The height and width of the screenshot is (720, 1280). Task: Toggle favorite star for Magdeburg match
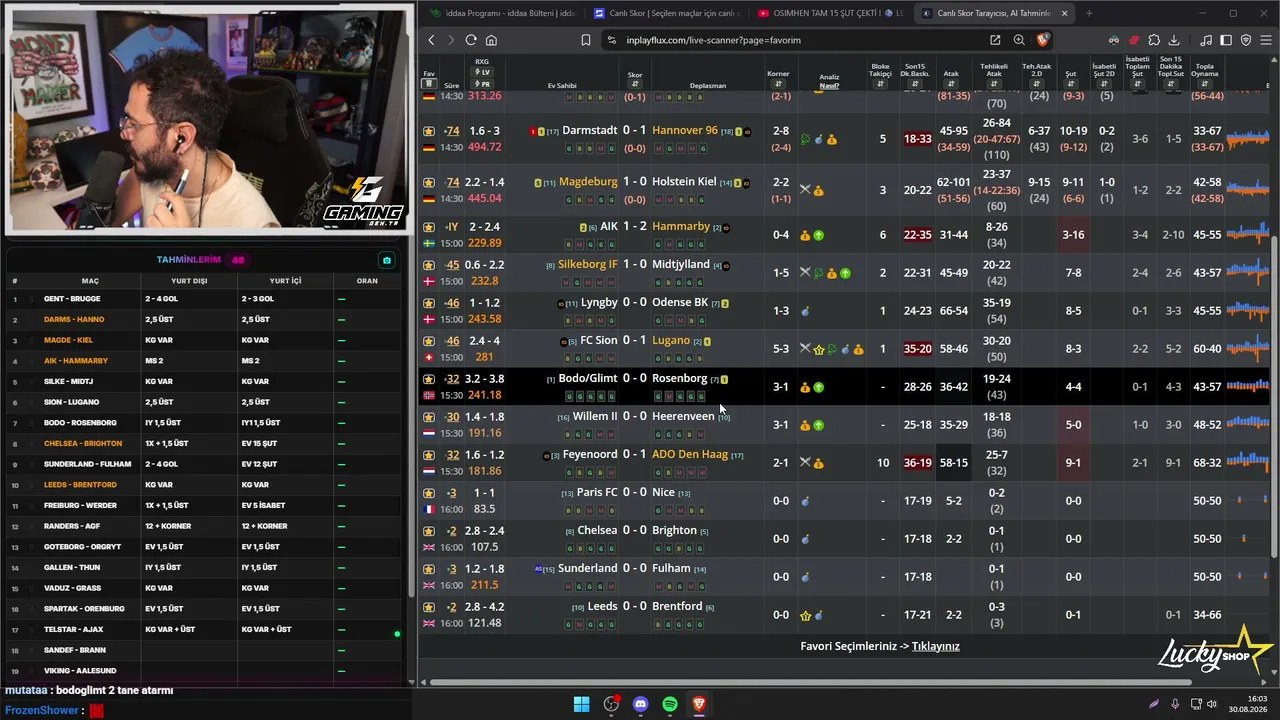(429, 183)
